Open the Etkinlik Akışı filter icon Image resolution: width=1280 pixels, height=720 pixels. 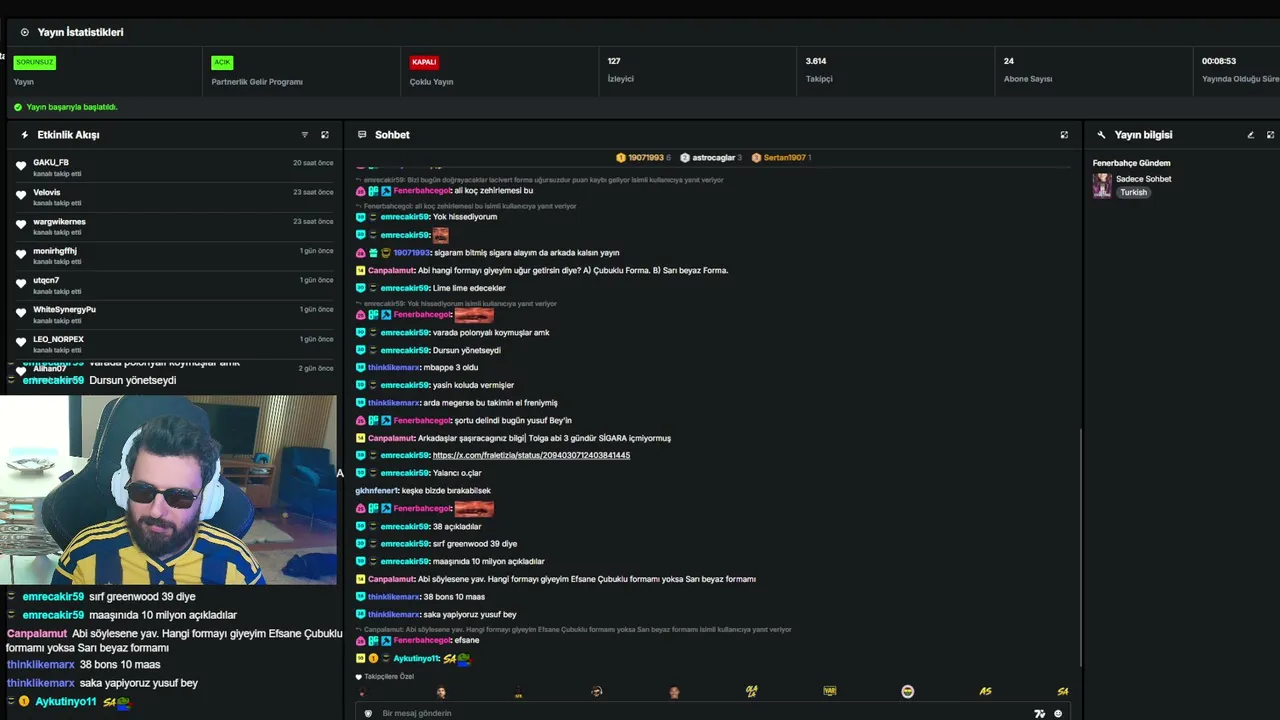[305, 135]
